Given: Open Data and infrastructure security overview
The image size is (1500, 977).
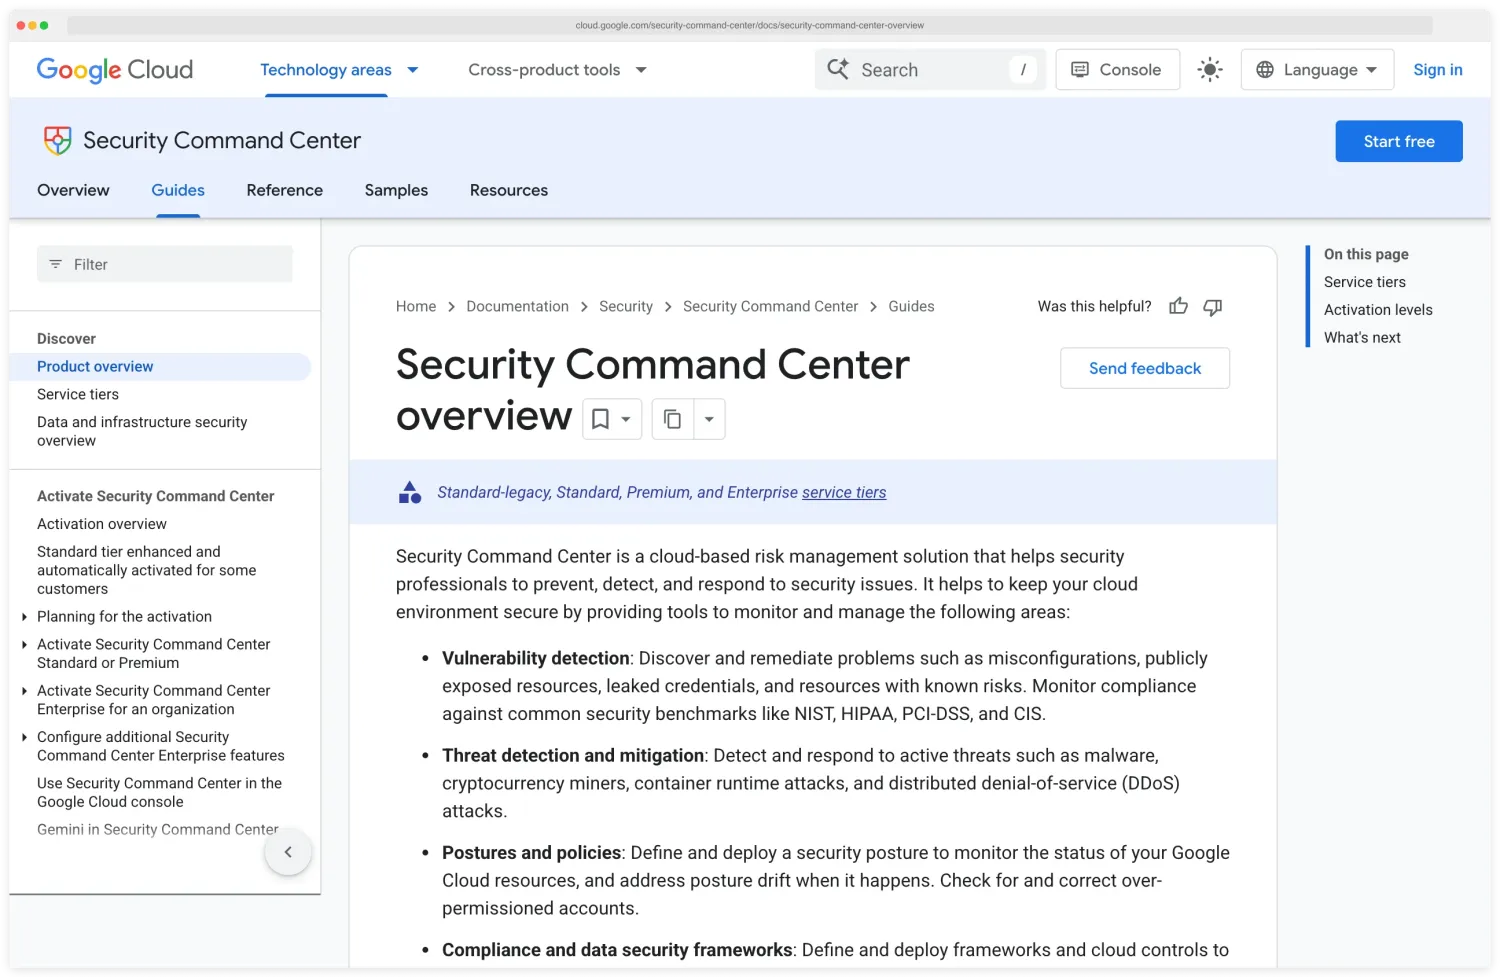Looking at the screenshot, I should pos(142,432).
